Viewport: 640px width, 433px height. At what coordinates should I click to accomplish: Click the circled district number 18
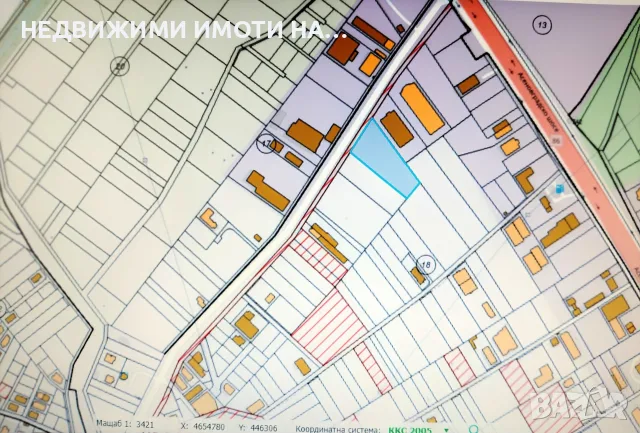coord(426,265)
